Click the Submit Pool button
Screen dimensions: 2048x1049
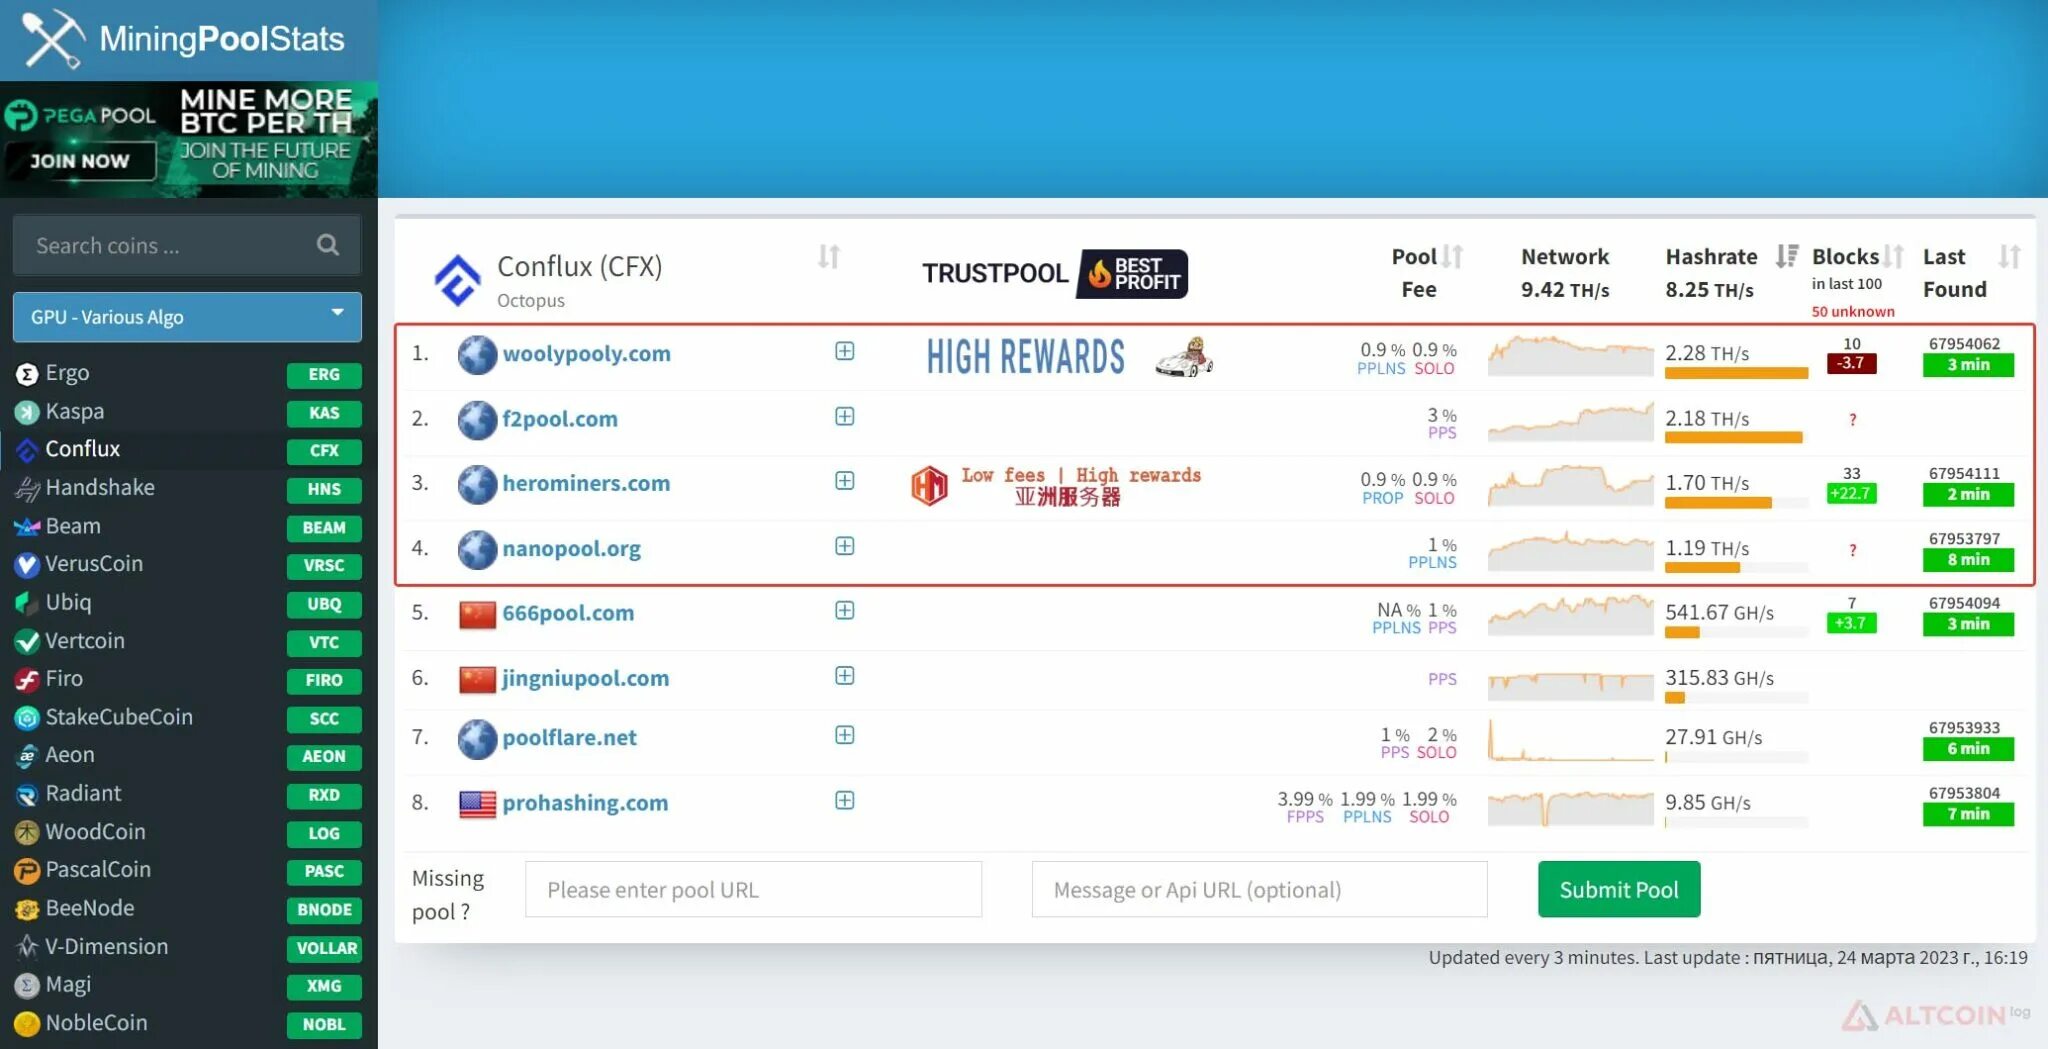tap(1619, 889)
